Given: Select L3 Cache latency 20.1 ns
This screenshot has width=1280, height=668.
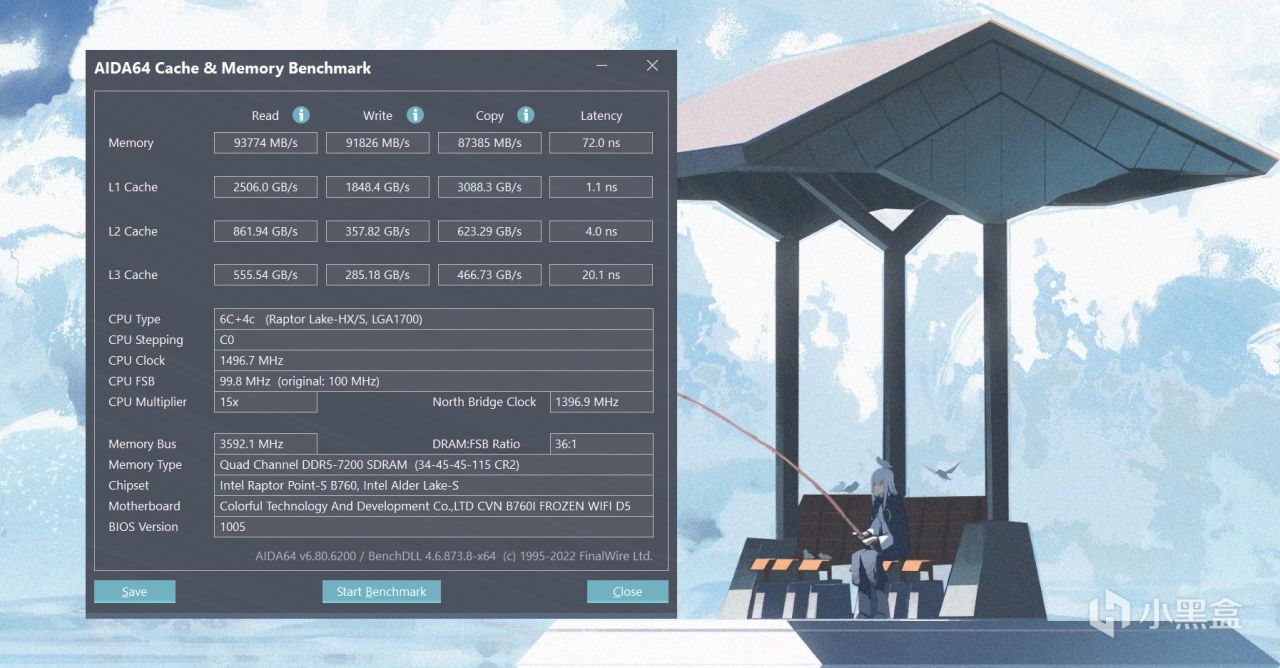Looking at the screenshot, I should click(x=601, y=275).
